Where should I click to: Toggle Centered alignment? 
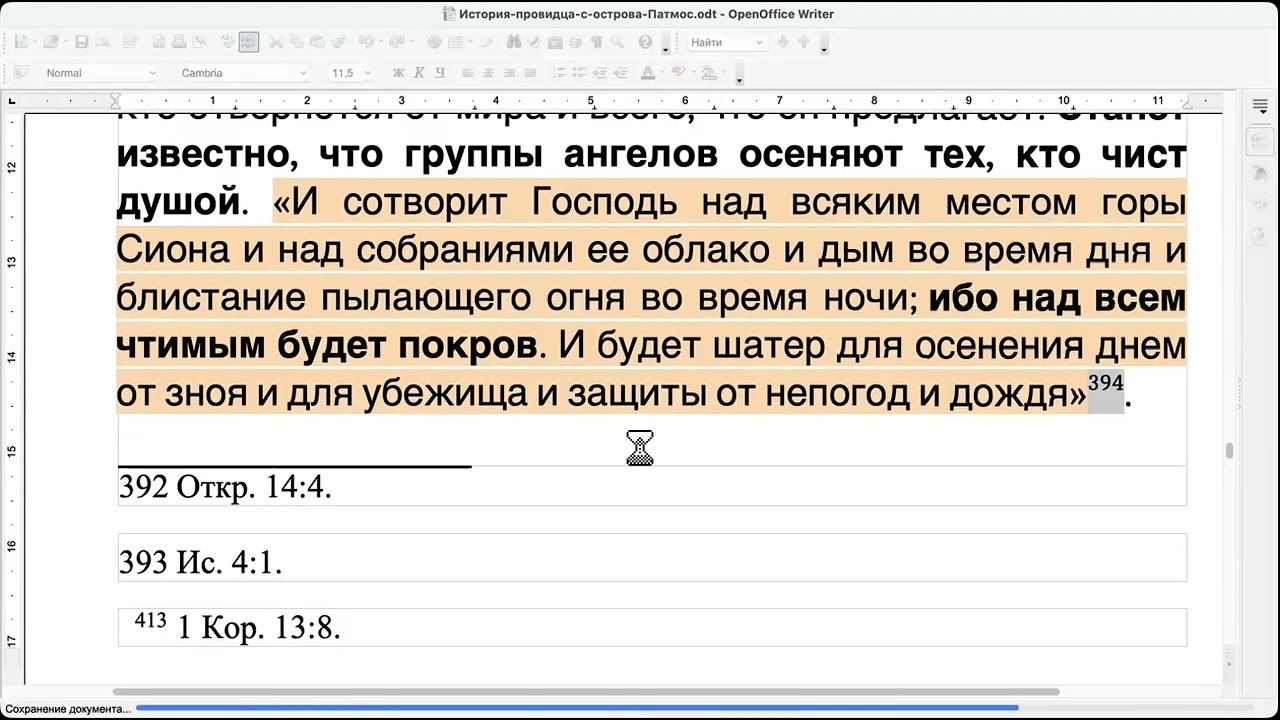pyautogui.click(x=488, y=72)
